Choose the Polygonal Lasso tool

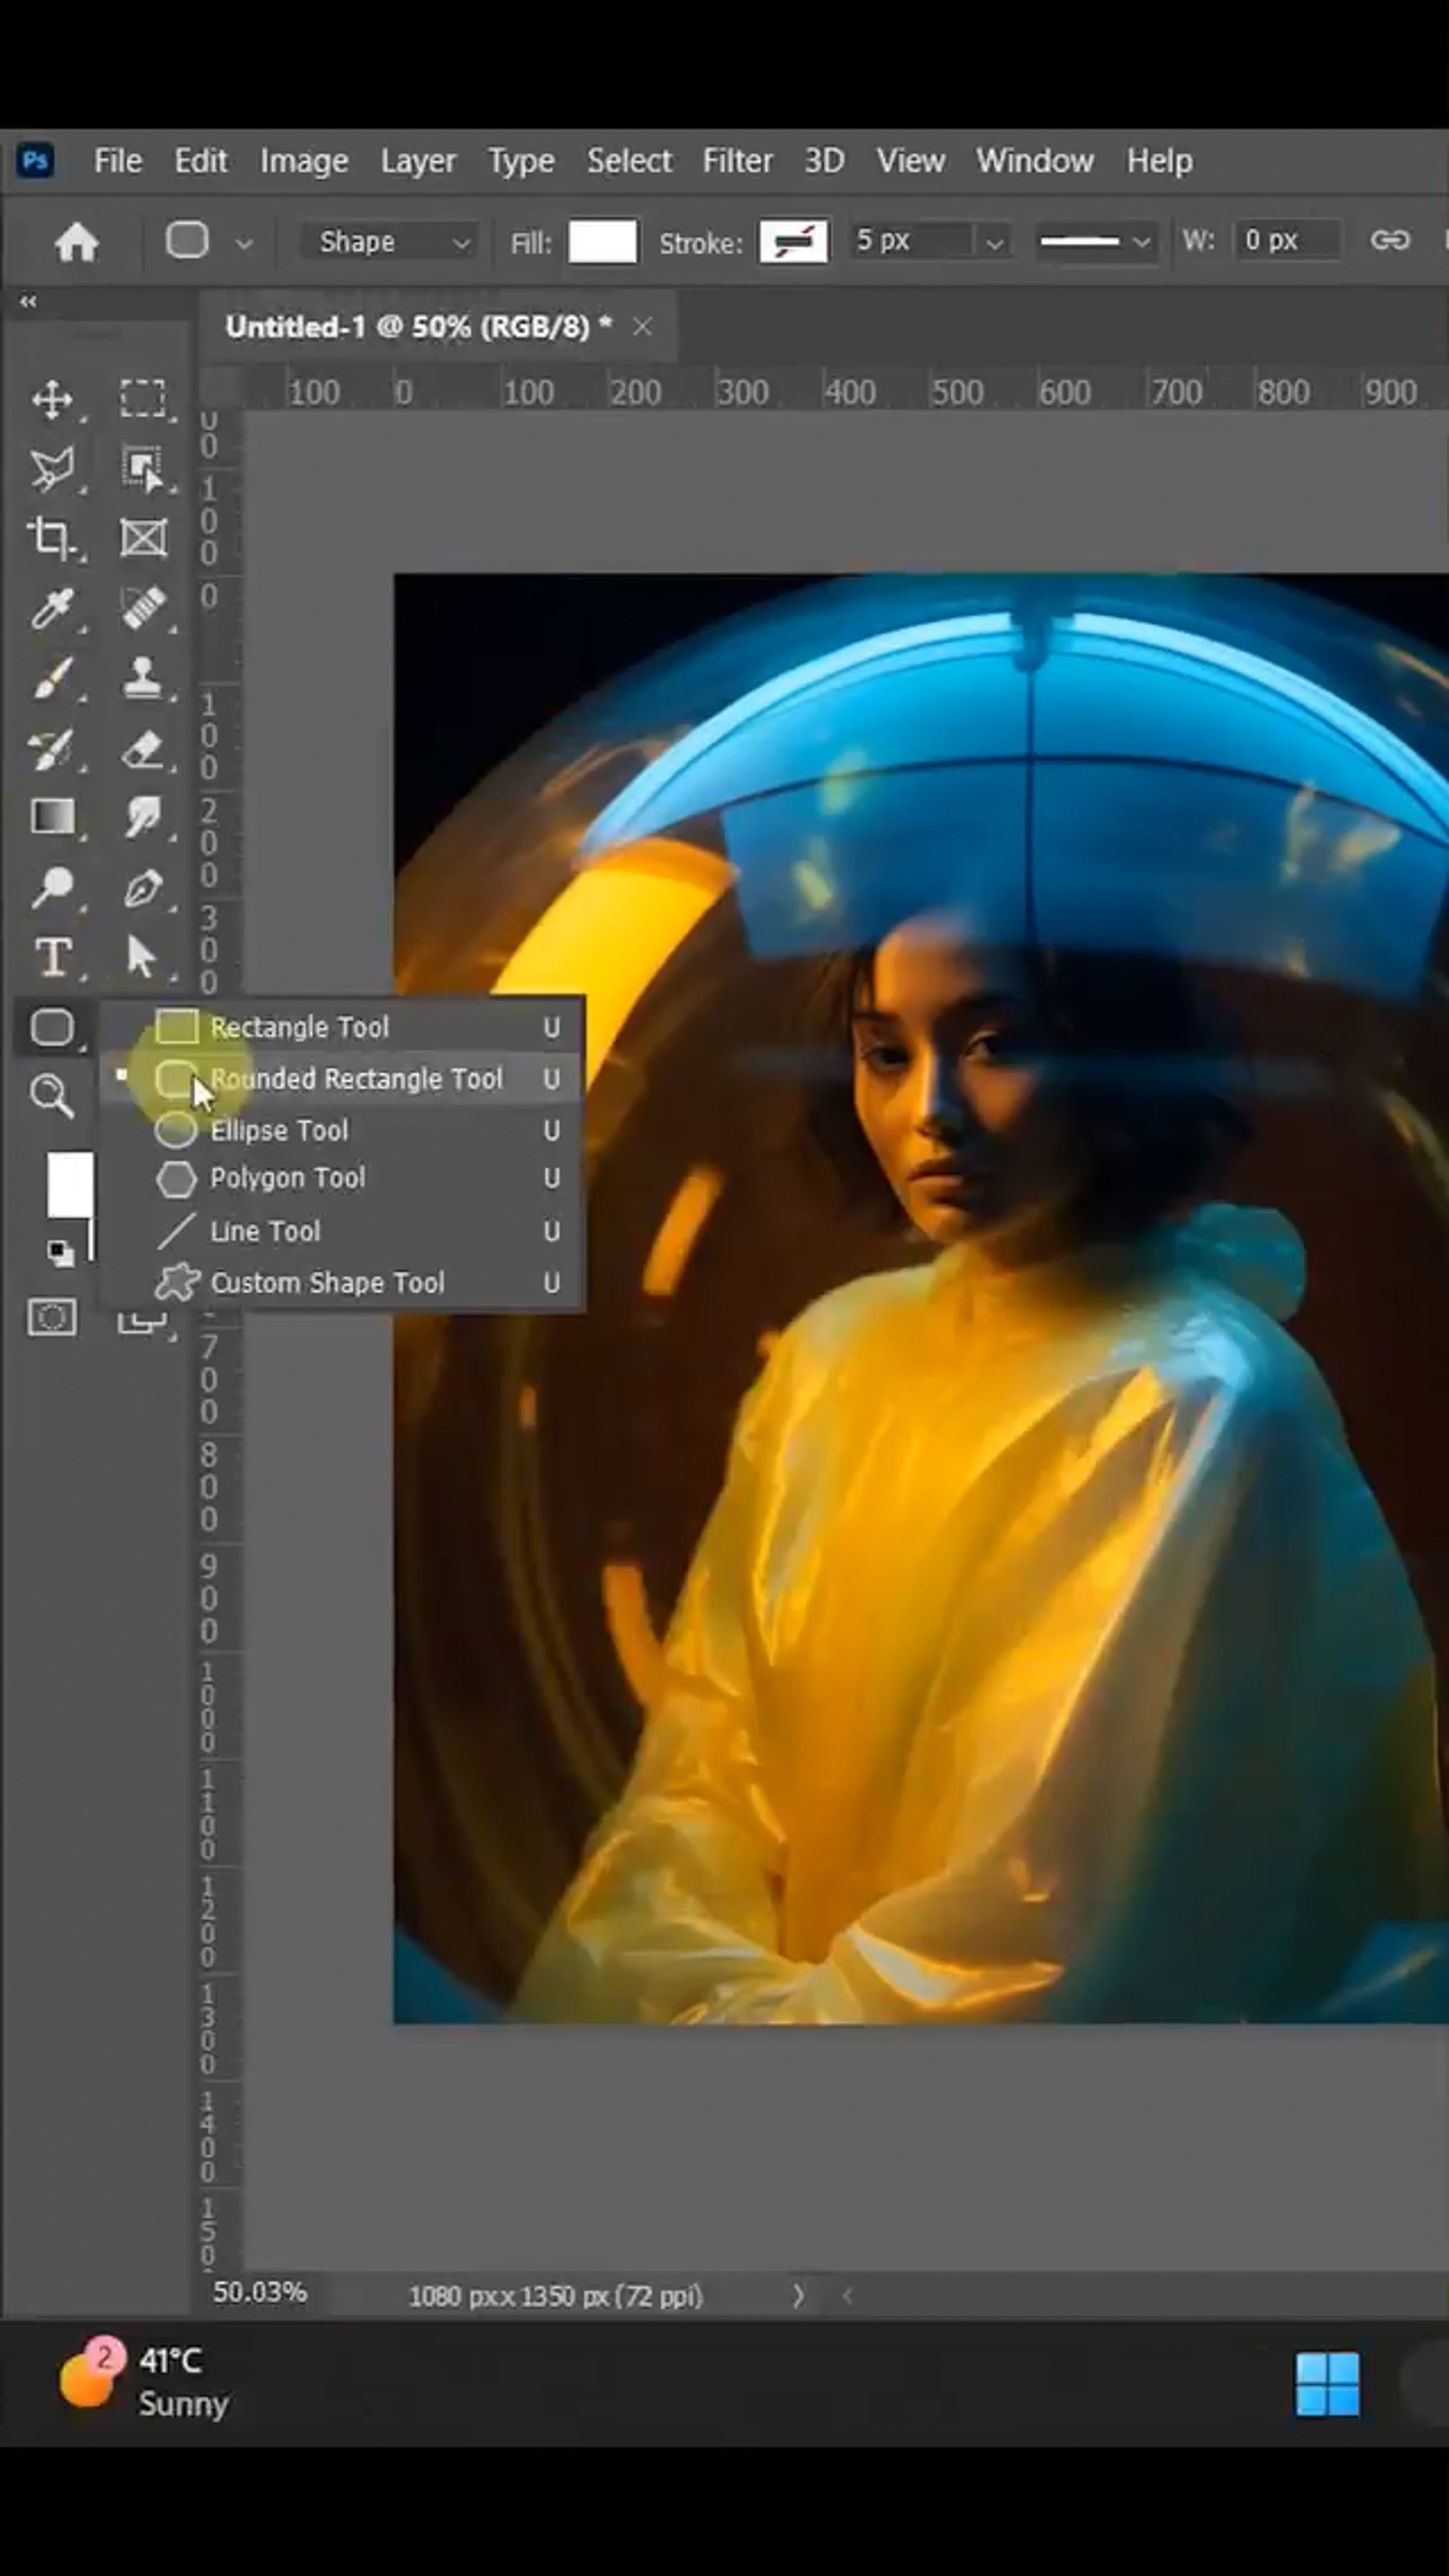pyautogui.click(x=52, y=468)
